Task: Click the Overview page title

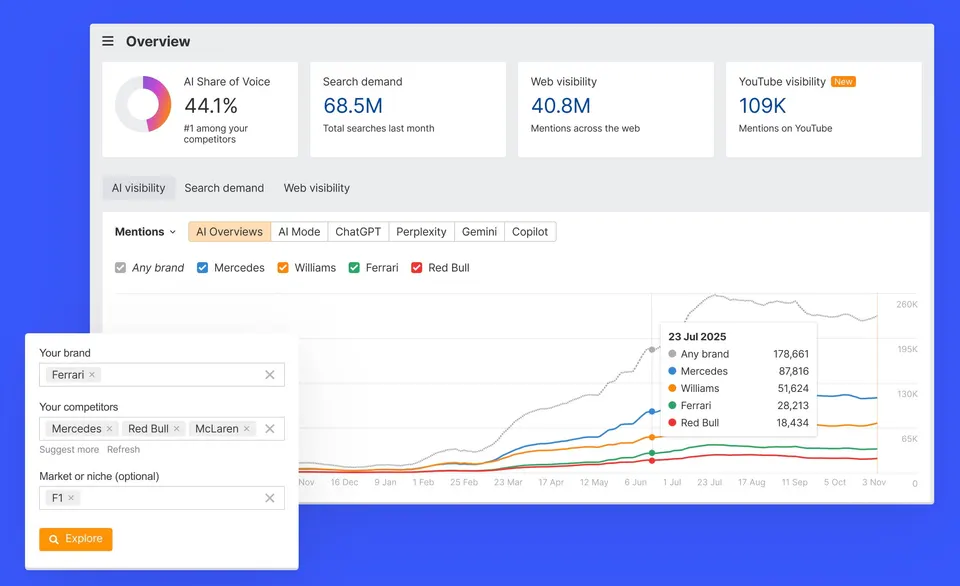Action: tap(158, 41)
